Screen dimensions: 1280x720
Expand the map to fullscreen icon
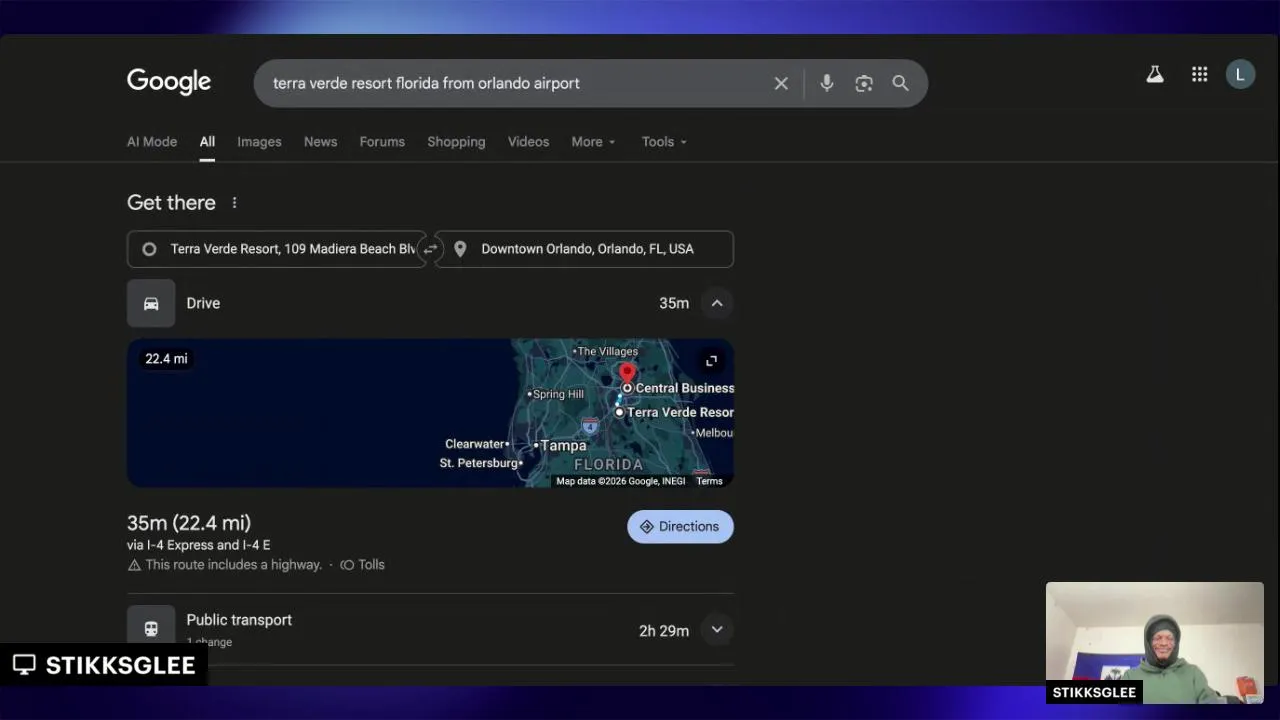(x=711, y=361)
